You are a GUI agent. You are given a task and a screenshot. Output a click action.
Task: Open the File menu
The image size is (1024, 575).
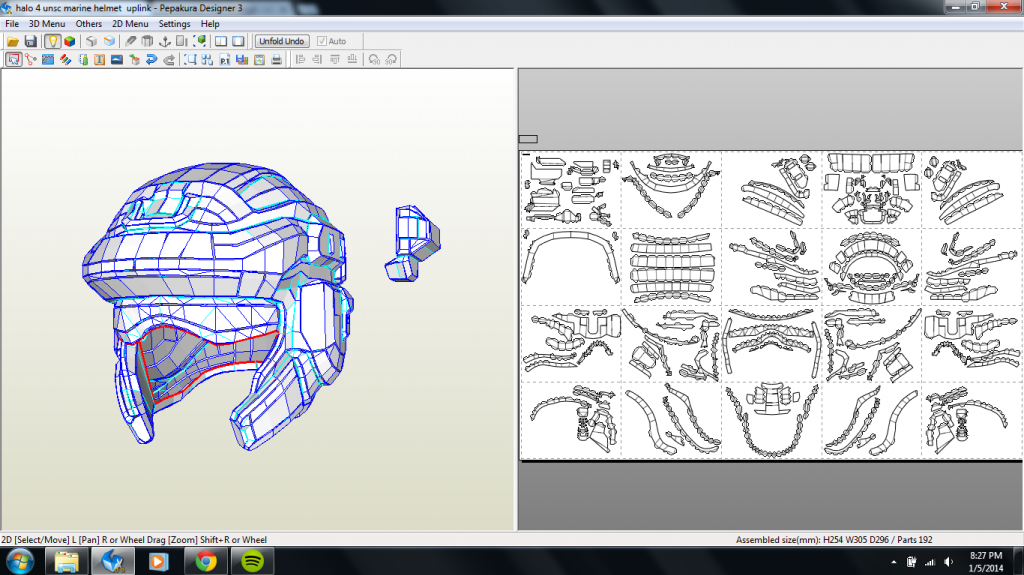(x=12, y=23)
